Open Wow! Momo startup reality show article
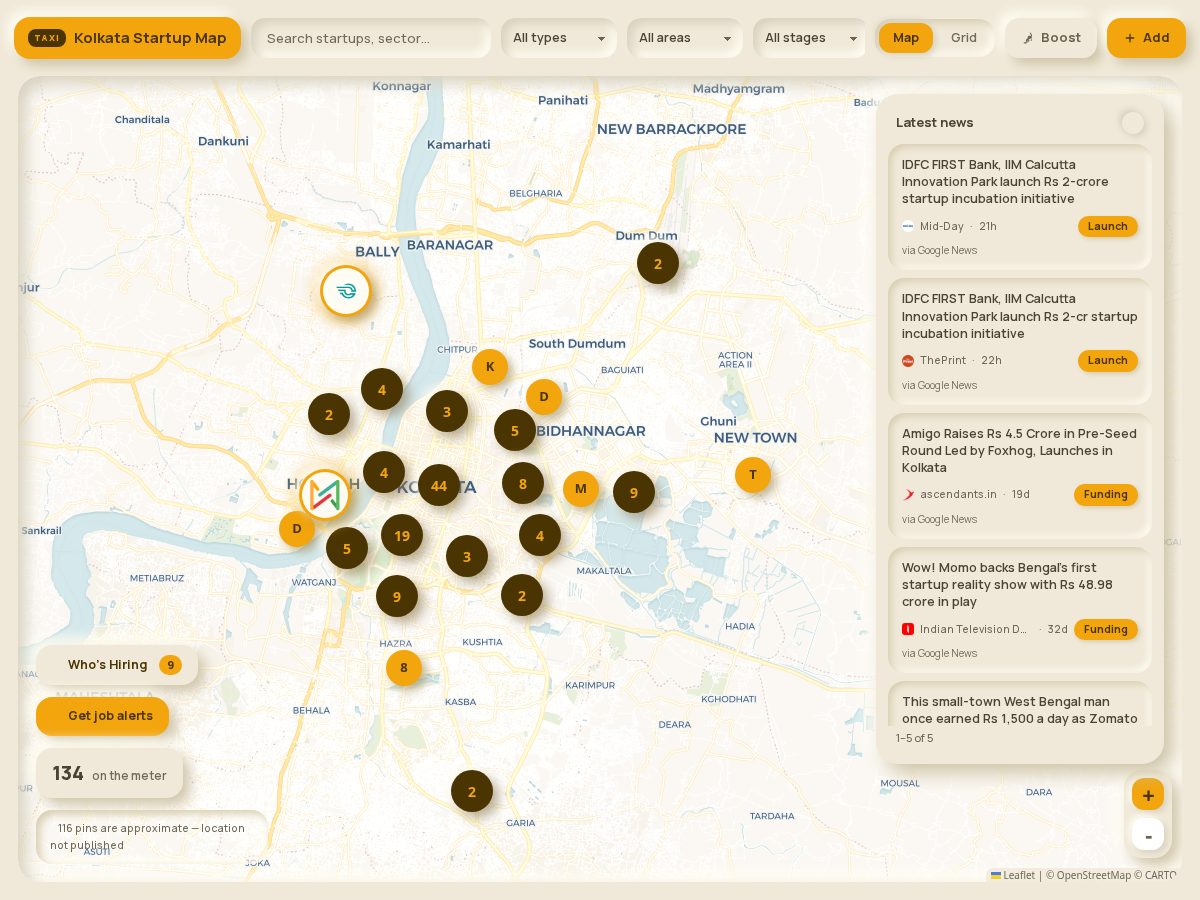This screenshot has height=900, width=1200. [x=1020, y=610]
